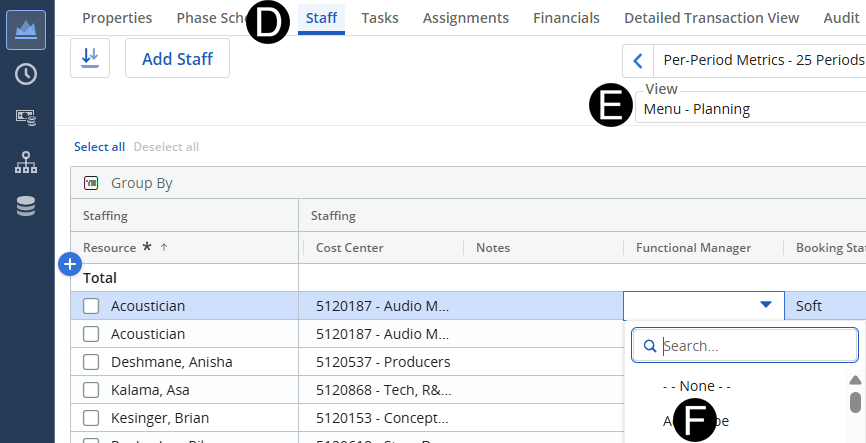
Task: Click the Search field in dropdown
Action: tap(755, 346)
